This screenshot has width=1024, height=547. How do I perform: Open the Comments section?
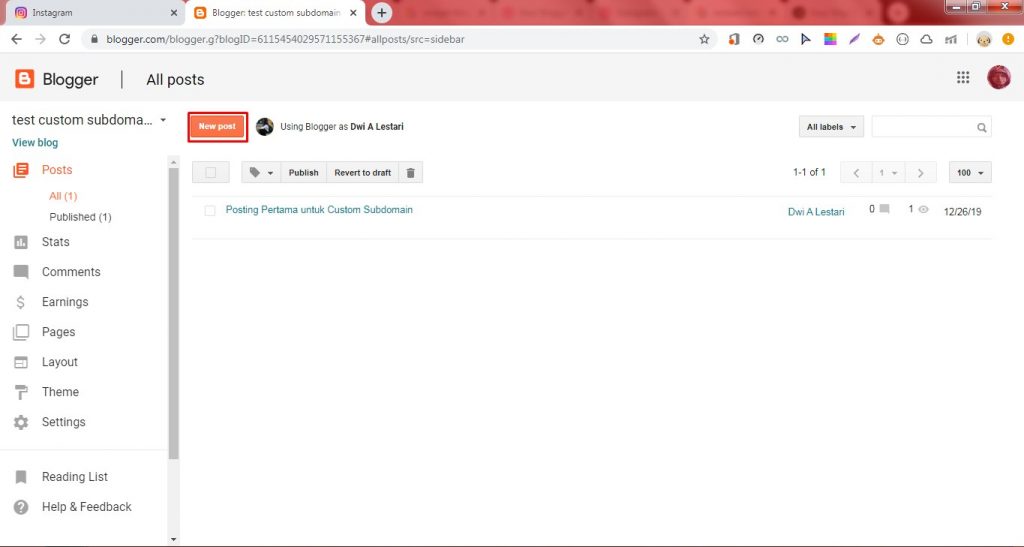(71, 272)
